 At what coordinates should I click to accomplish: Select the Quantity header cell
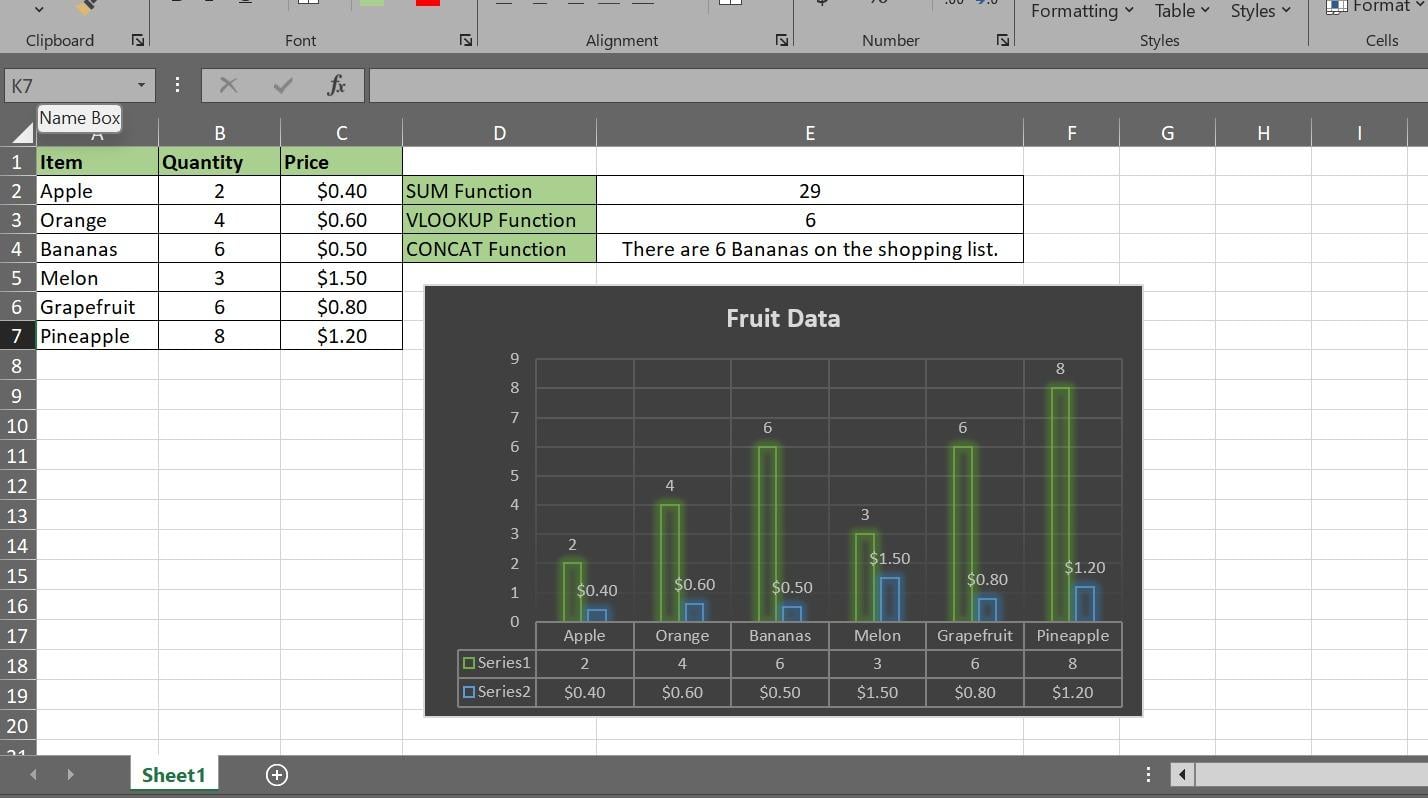219,162
